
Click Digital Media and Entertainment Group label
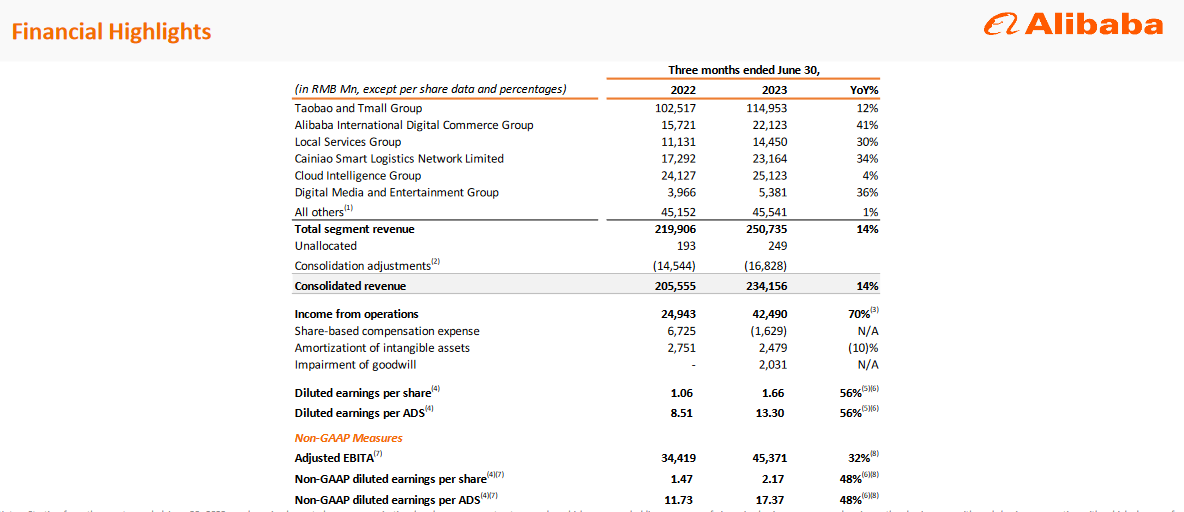pyautogui.click(x=396, y=193)
